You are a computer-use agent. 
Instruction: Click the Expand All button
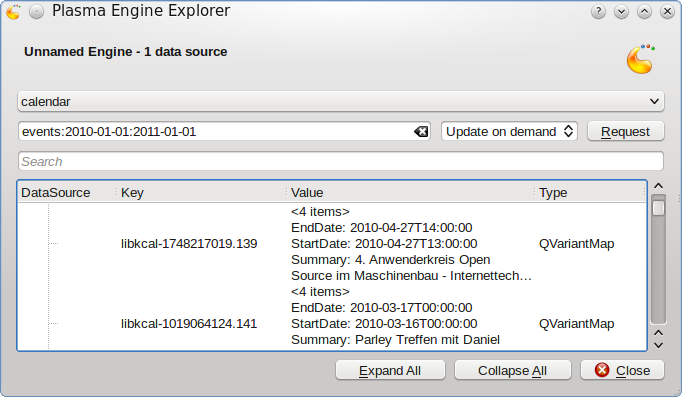click(x=390, y=370)
